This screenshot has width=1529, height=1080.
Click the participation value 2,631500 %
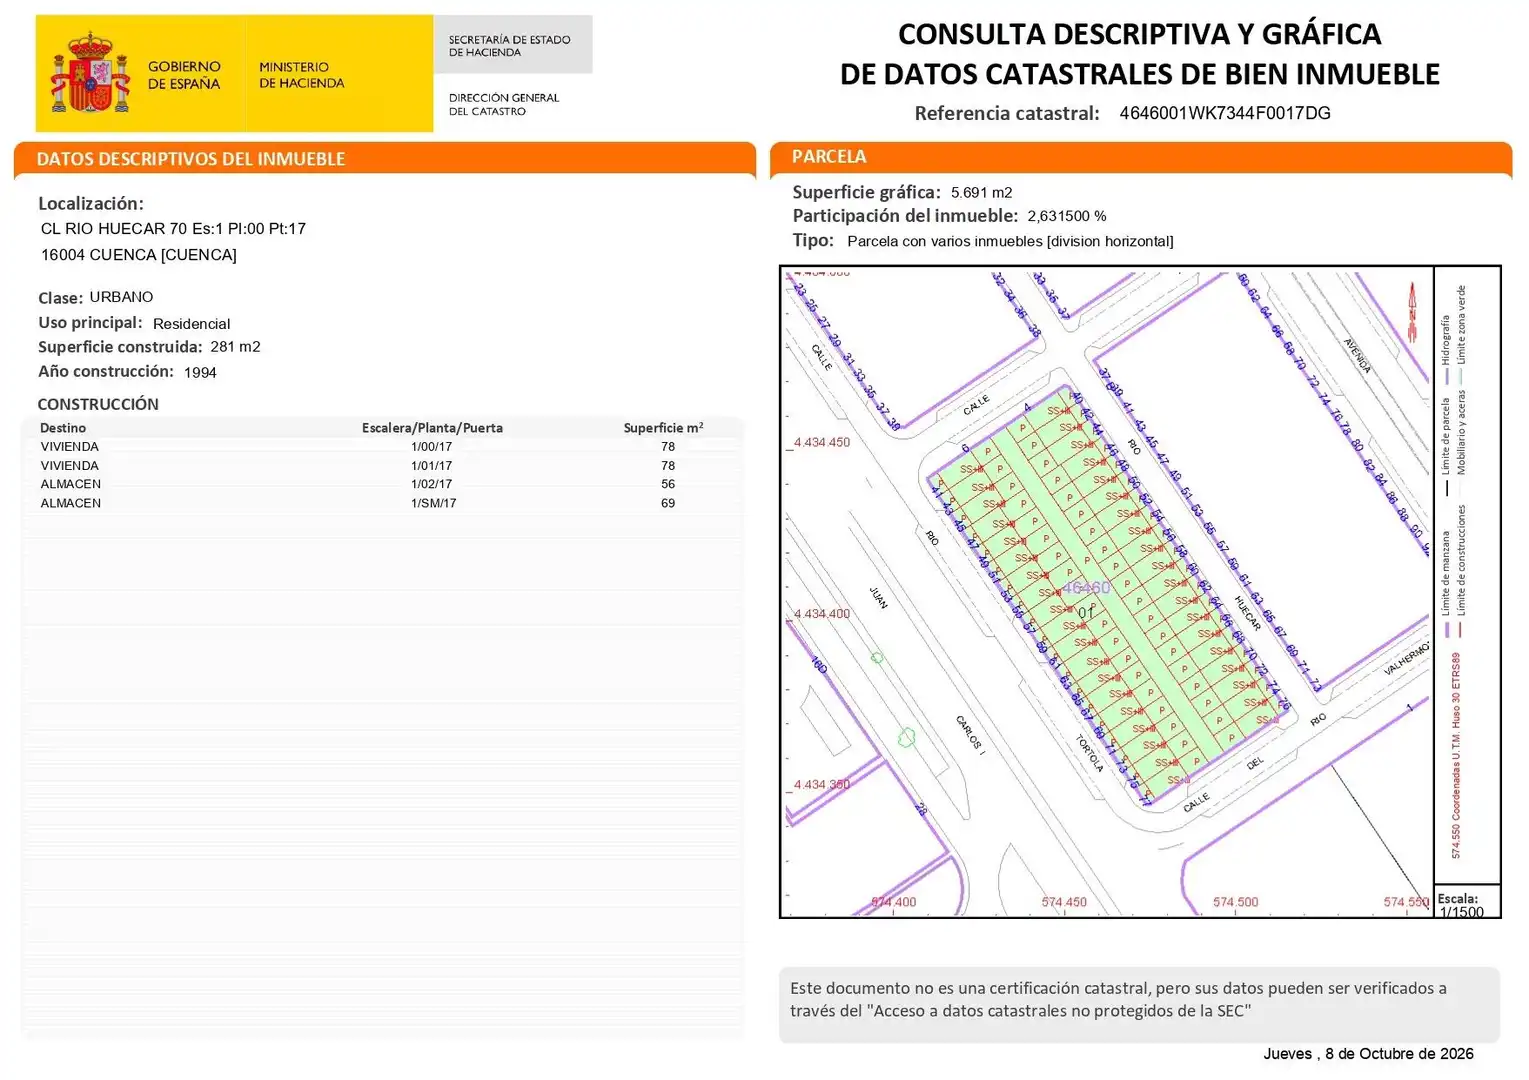click(x=1067, y=216)
